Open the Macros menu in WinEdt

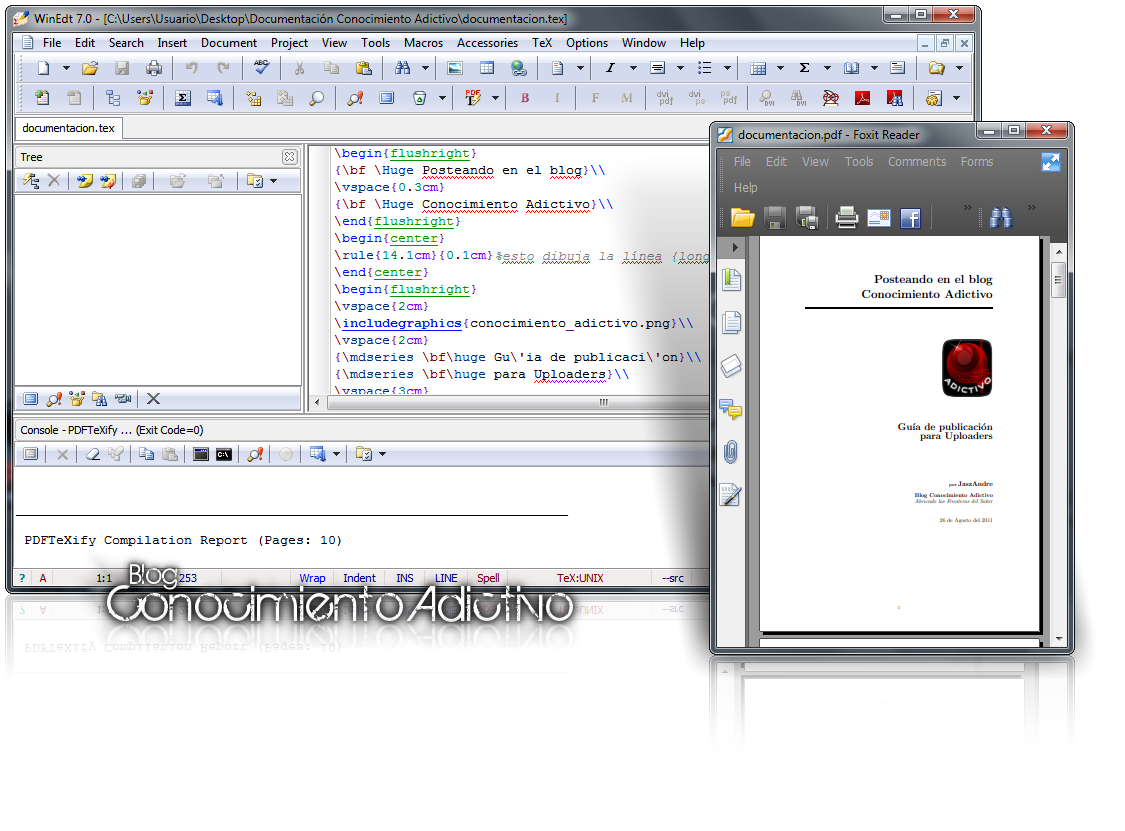pyautogui.click(x=423, y=43)
